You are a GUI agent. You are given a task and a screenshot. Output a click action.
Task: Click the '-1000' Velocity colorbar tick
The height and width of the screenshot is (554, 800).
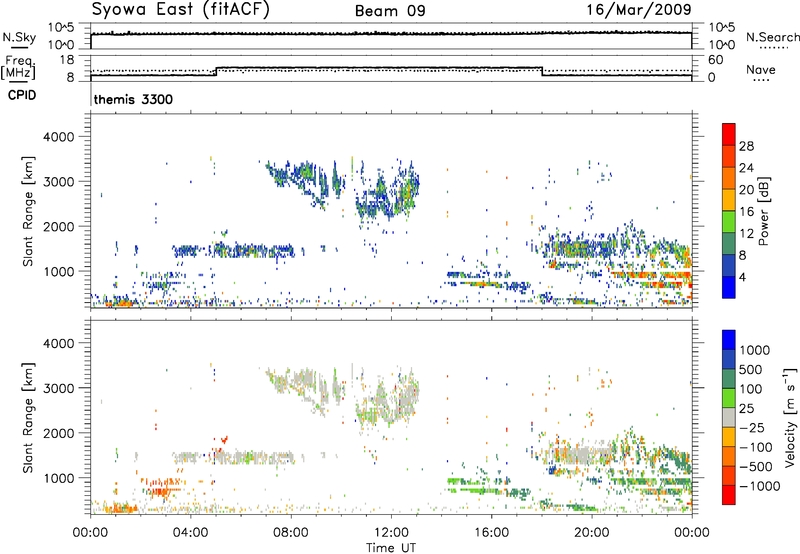tap(760, 486)
